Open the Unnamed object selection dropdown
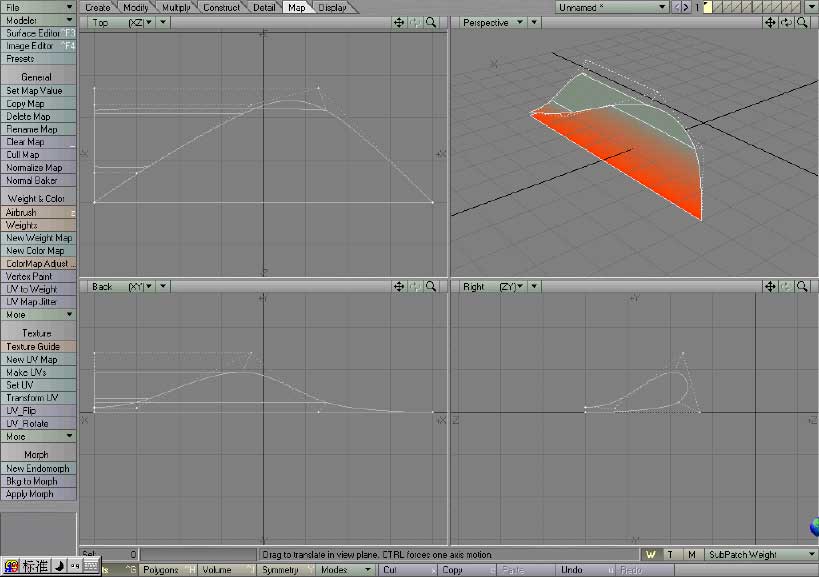The height and width of the screenshot is (577, 819). [x=612, y=7]
